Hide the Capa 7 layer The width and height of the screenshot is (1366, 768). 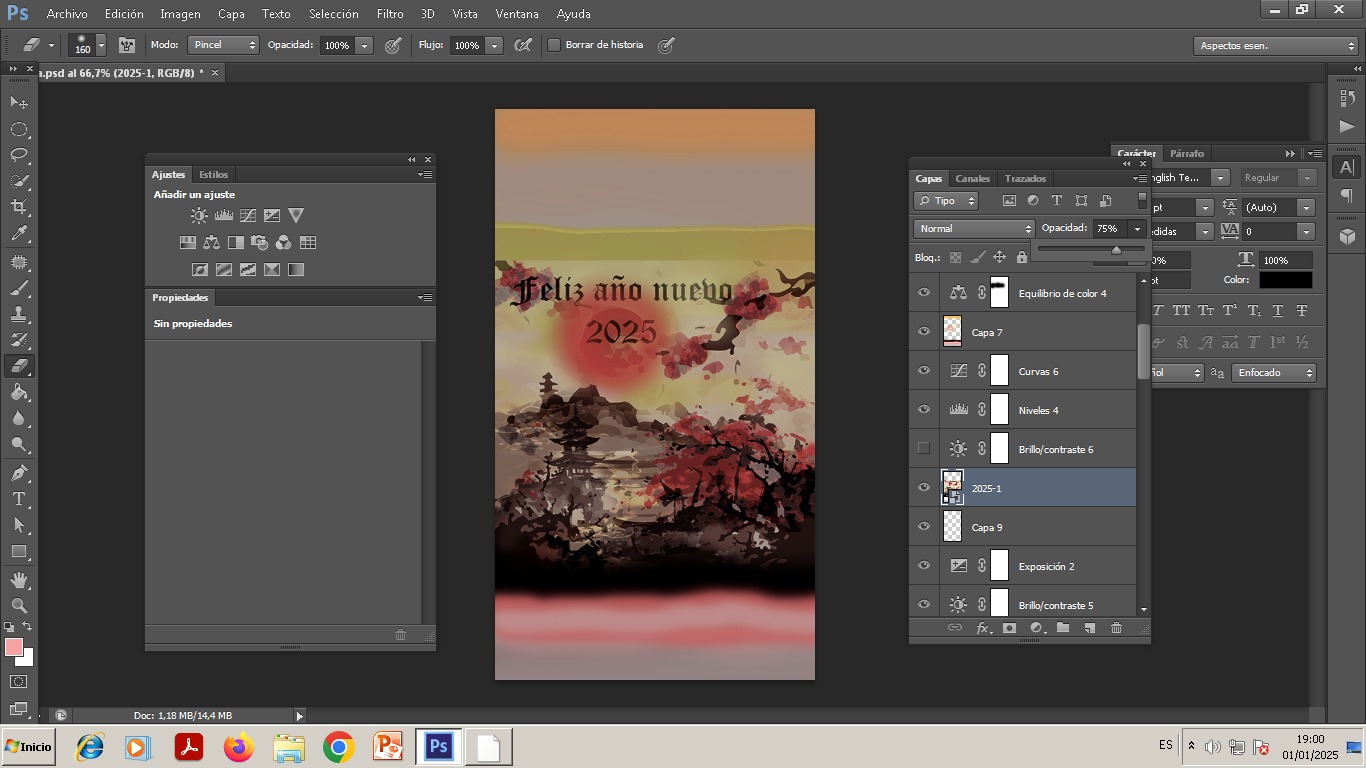point(924,332)
